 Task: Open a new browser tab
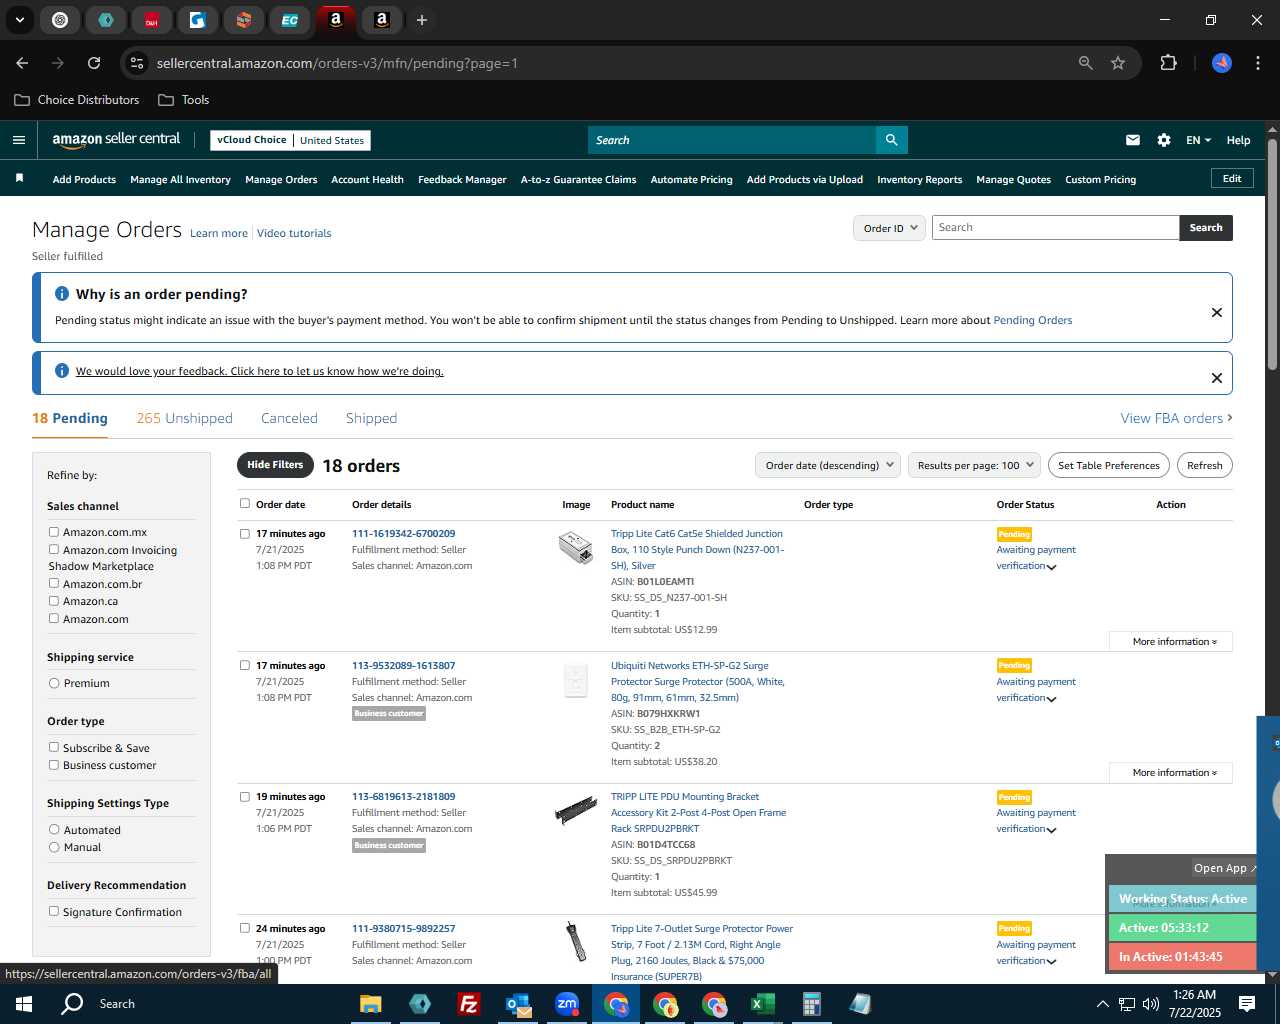click(x=422, y=20)
